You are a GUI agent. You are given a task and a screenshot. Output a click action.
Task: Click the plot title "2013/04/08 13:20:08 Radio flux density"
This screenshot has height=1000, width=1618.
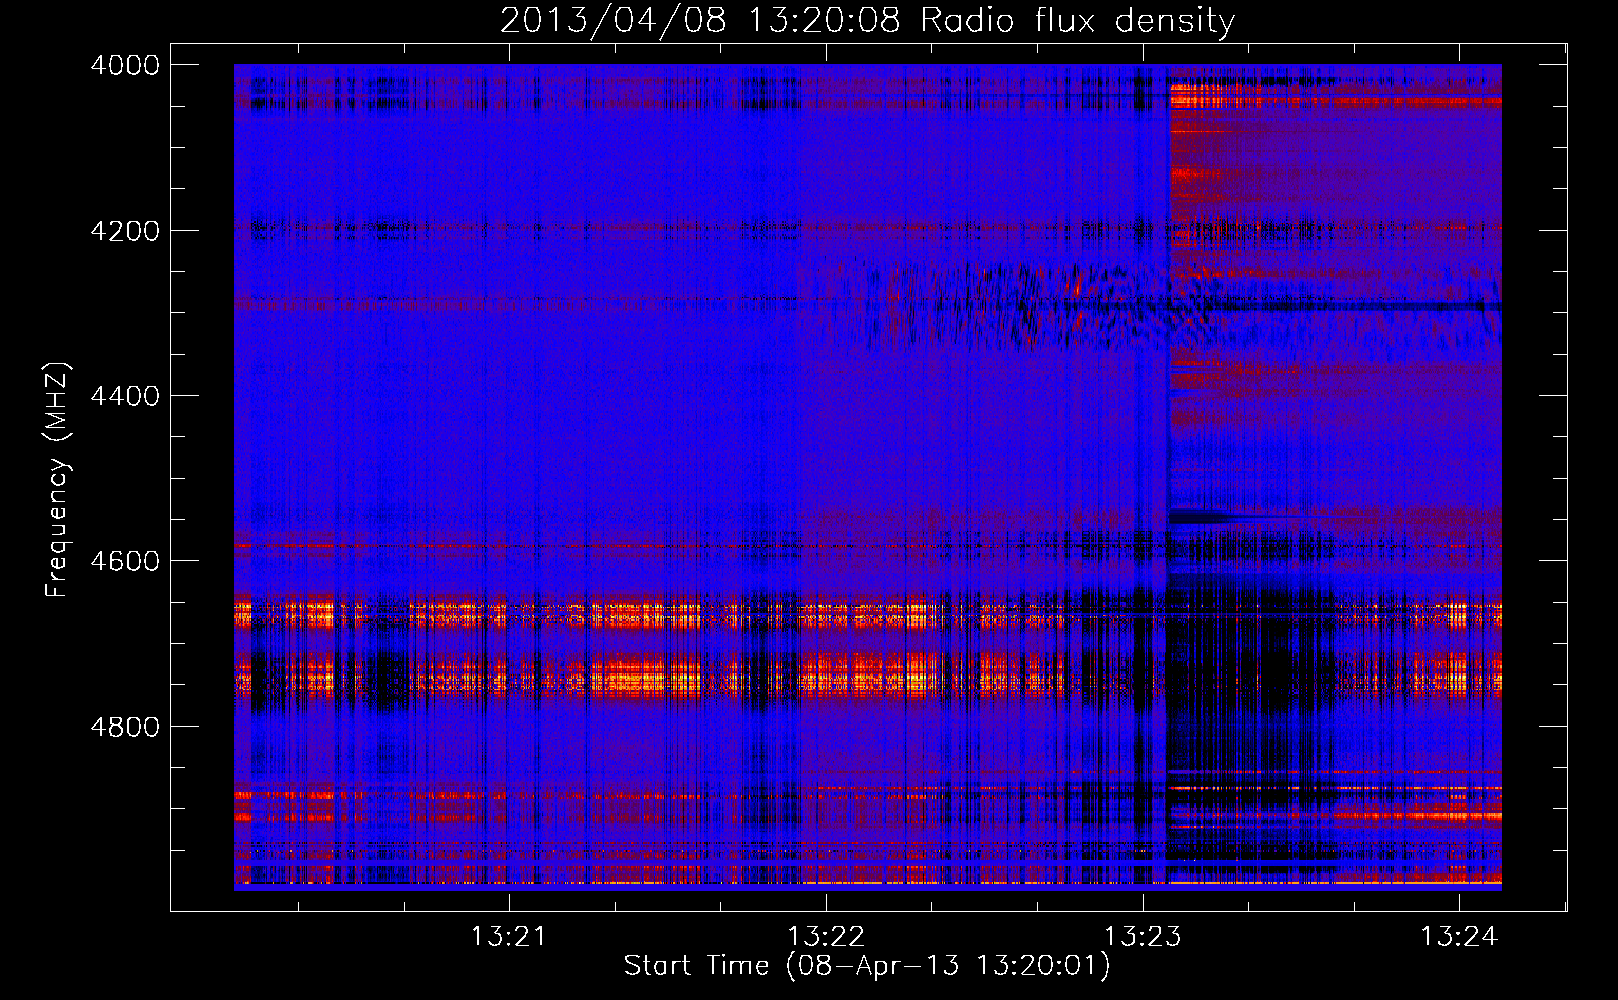[867, 20]
